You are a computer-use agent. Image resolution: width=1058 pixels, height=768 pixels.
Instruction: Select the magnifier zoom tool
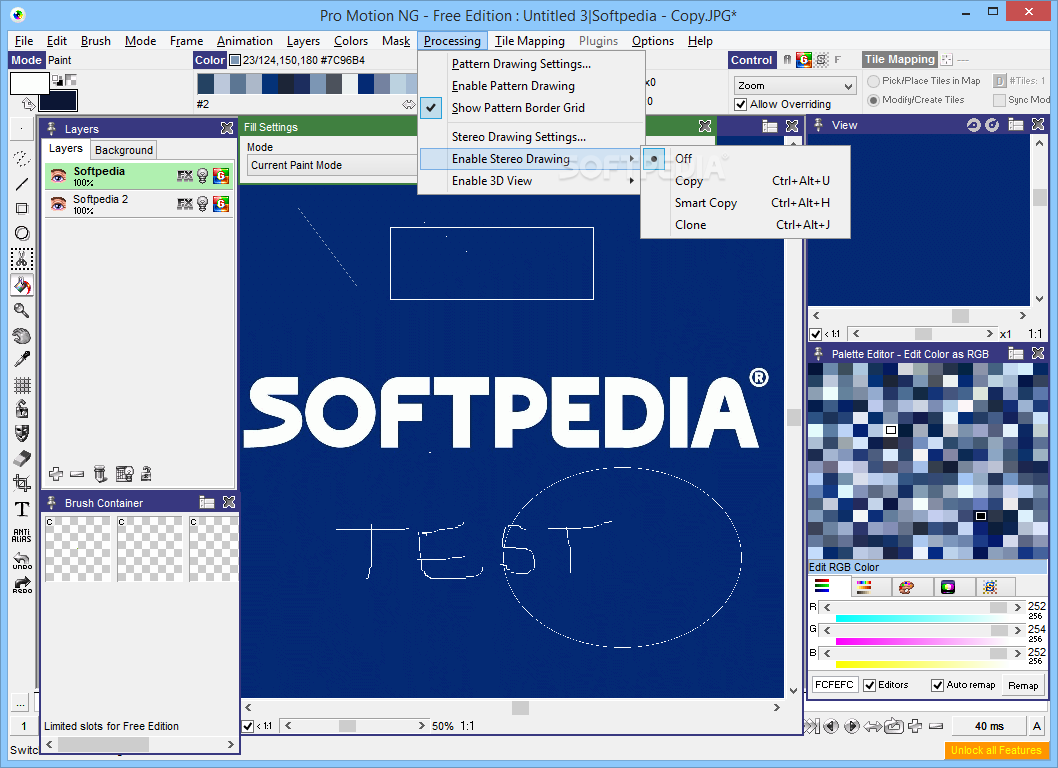click(22, 310)
